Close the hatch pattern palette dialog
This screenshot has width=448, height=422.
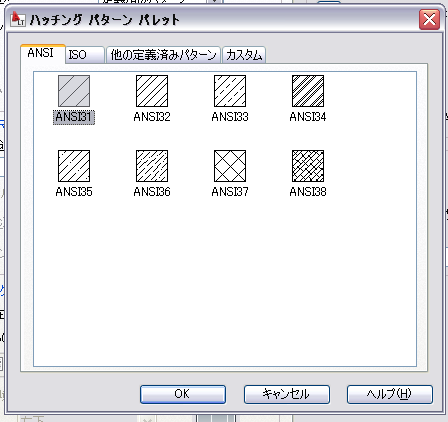(x=429, y=19)
